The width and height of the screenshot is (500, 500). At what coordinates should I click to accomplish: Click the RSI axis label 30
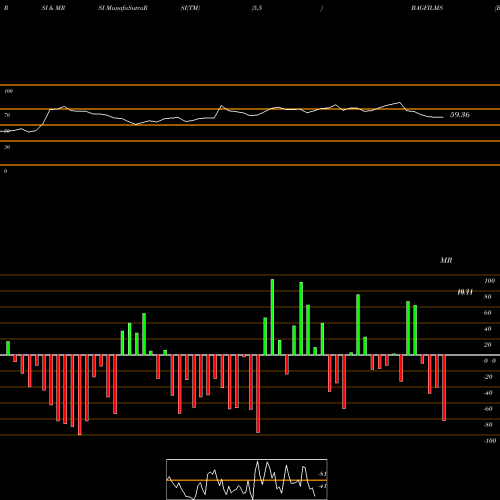[x=7, y=147]
